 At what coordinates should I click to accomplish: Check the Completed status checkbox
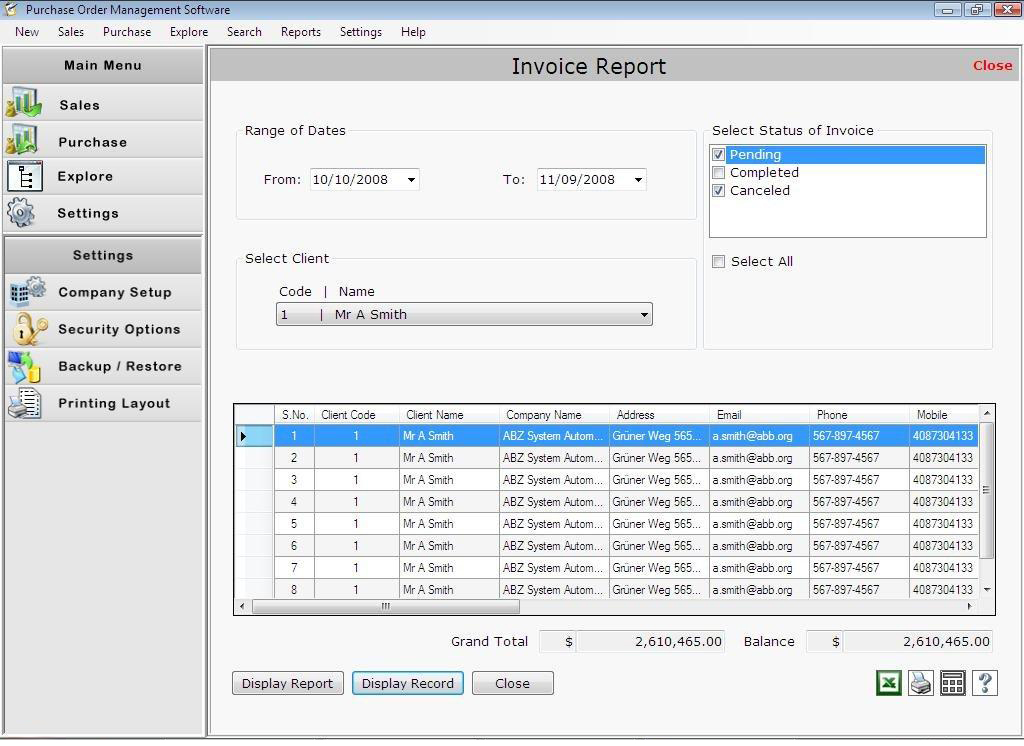[718, 173]
